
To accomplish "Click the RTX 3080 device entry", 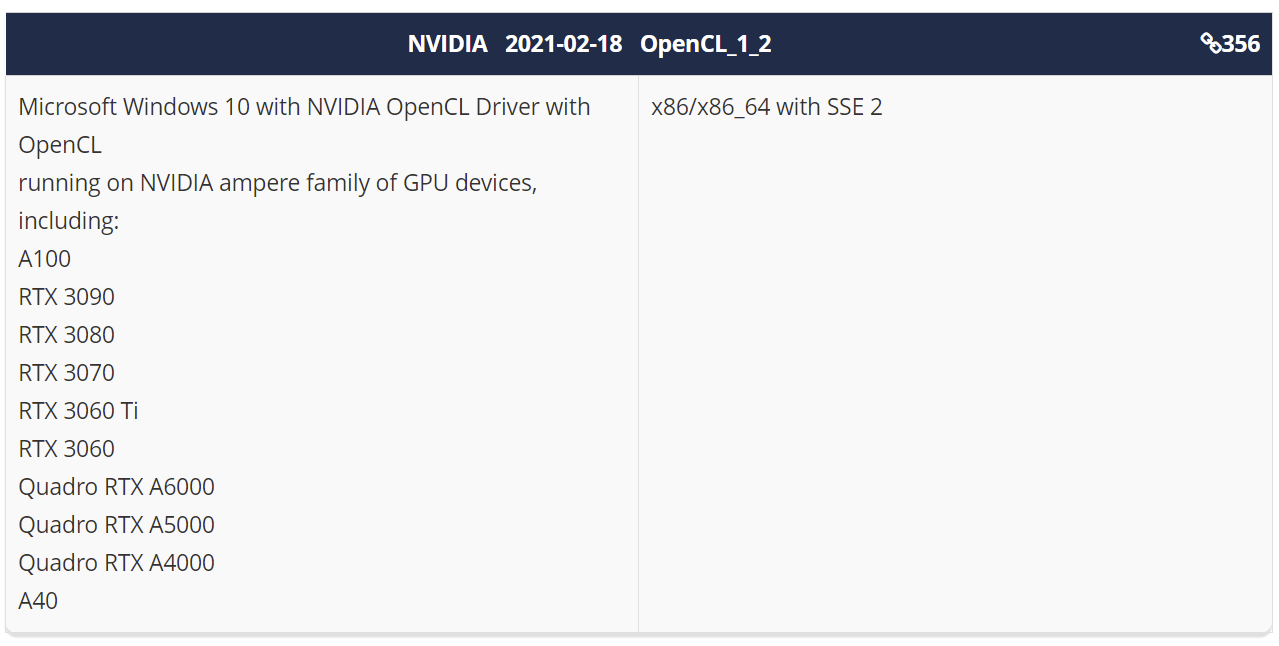I will pos(66,335).
